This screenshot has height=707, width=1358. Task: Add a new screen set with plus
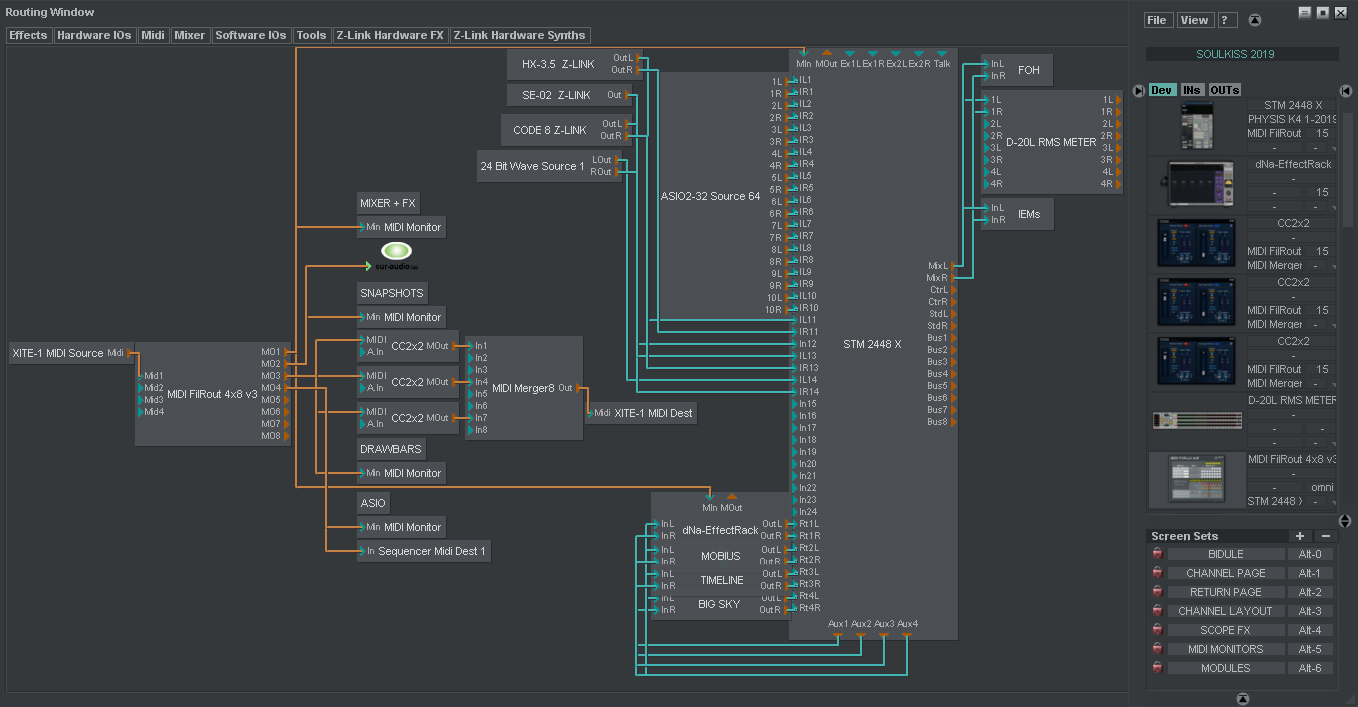pyautogui.click(x=1299, y=536)
